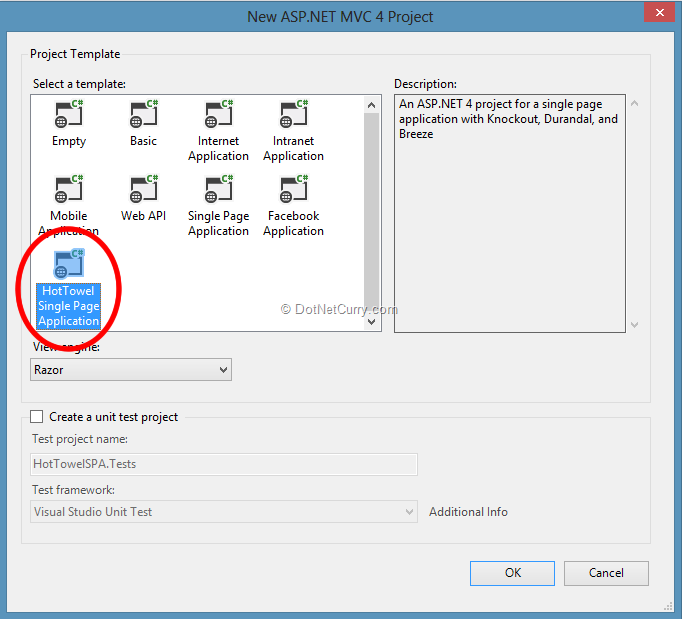
Task: Click template list scroll up arrow
Action: pyautogui.click(x=371, y=105)
